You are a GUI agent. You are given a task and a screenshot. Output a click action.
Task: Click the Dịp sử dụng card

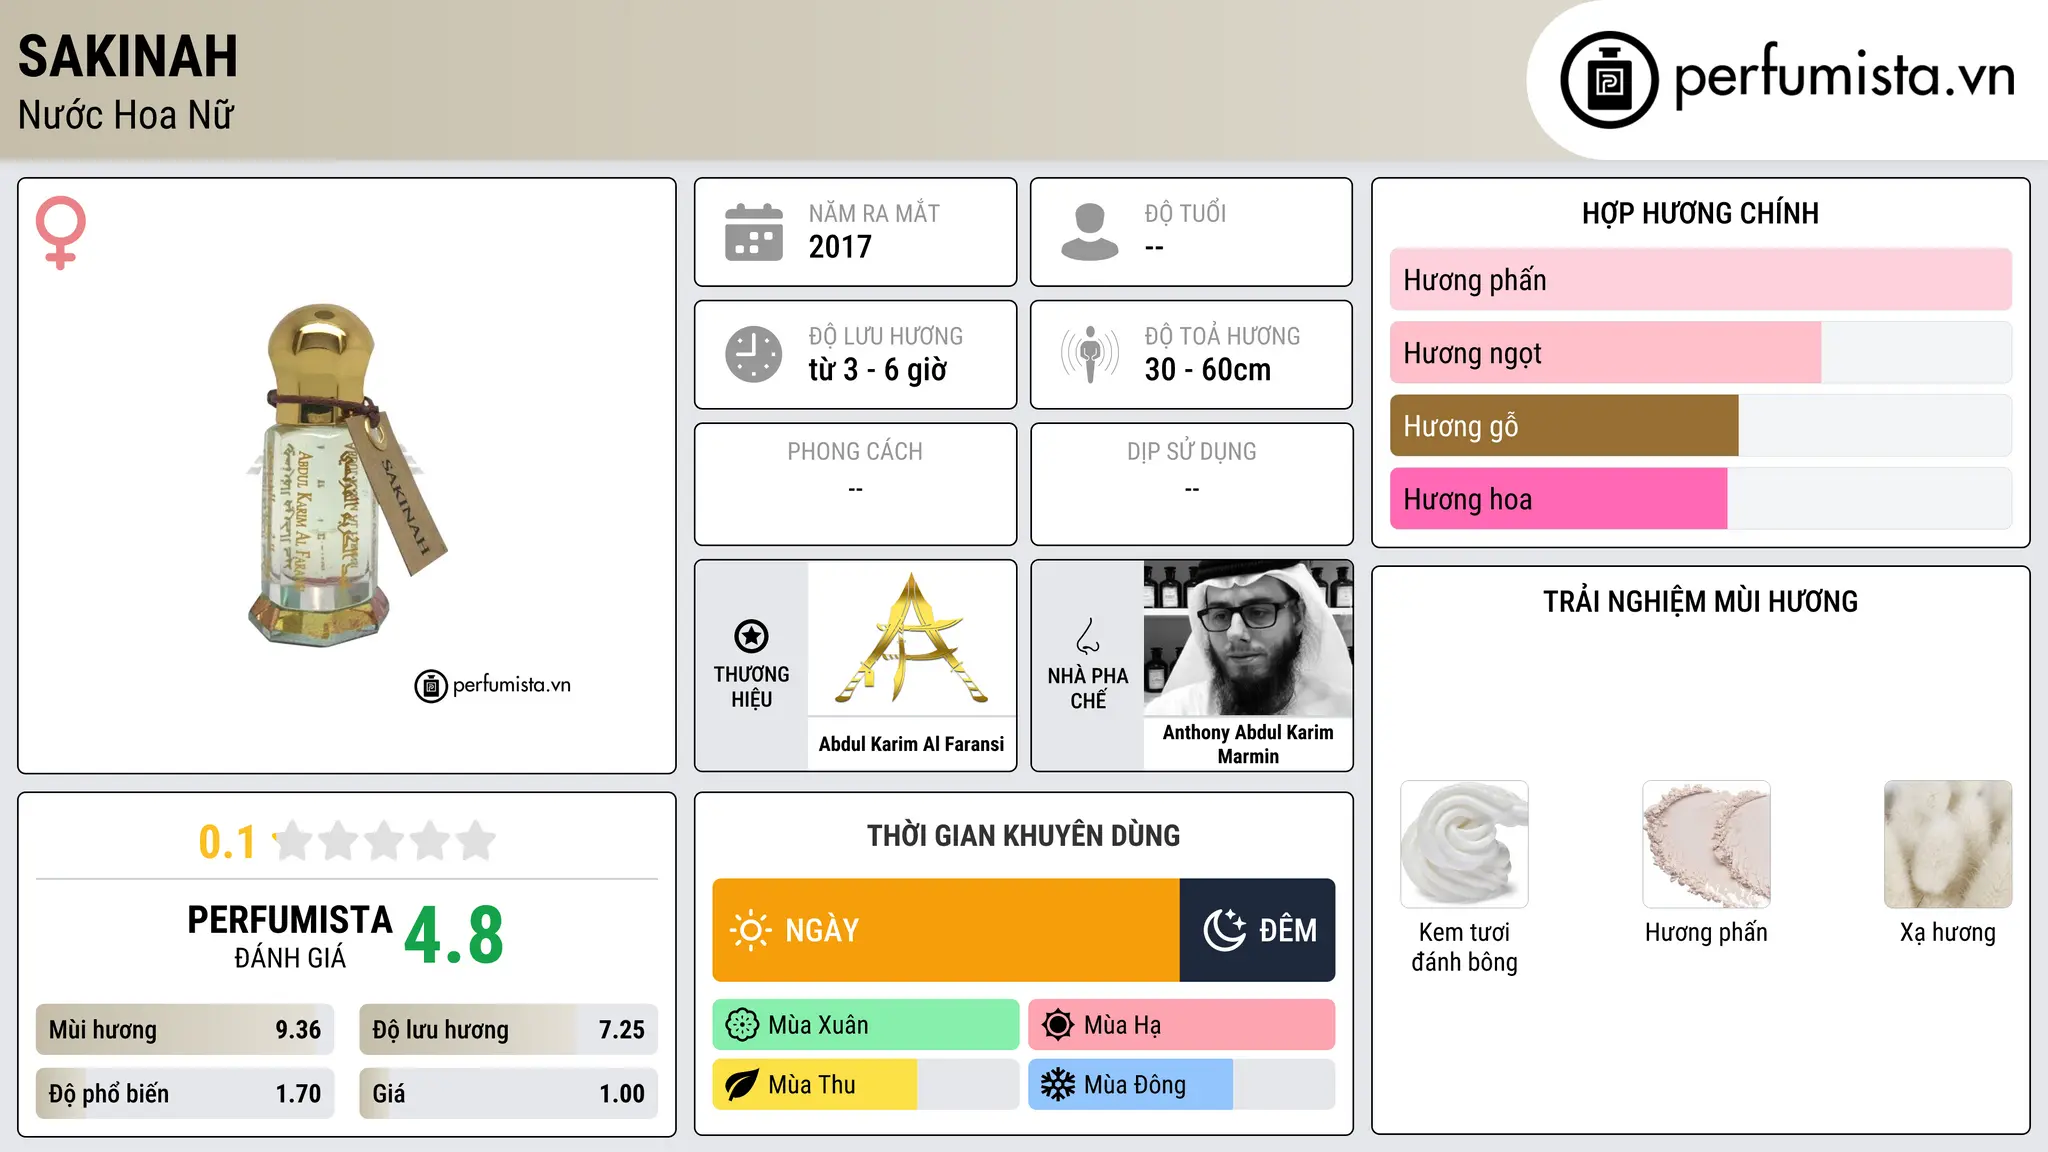[x=1191, y=484]
